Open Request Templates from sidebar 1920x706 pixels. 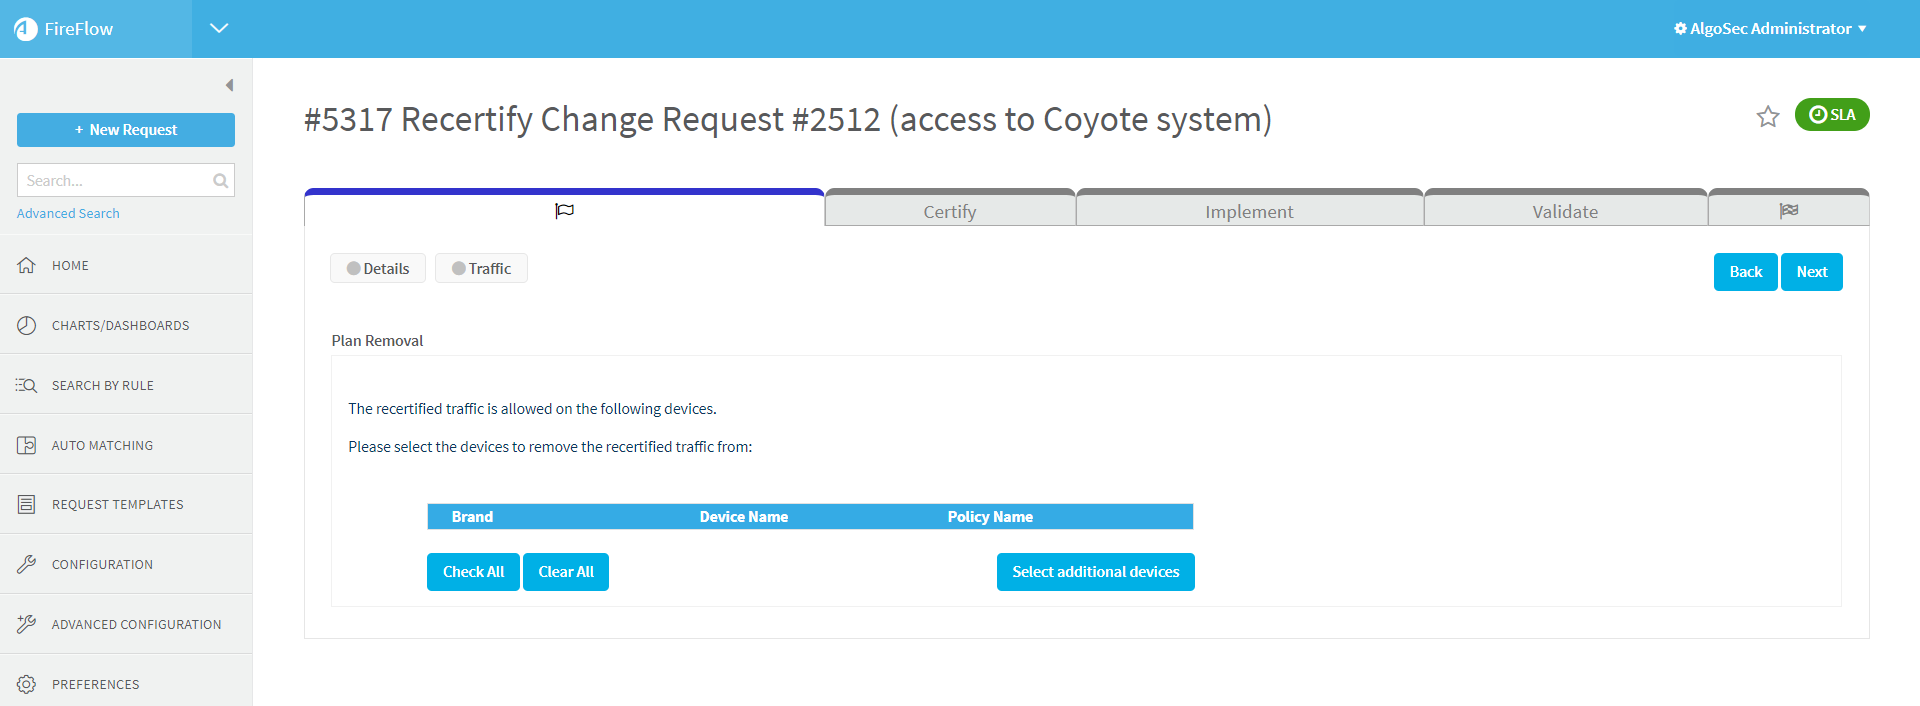click(x=117, y=505)
